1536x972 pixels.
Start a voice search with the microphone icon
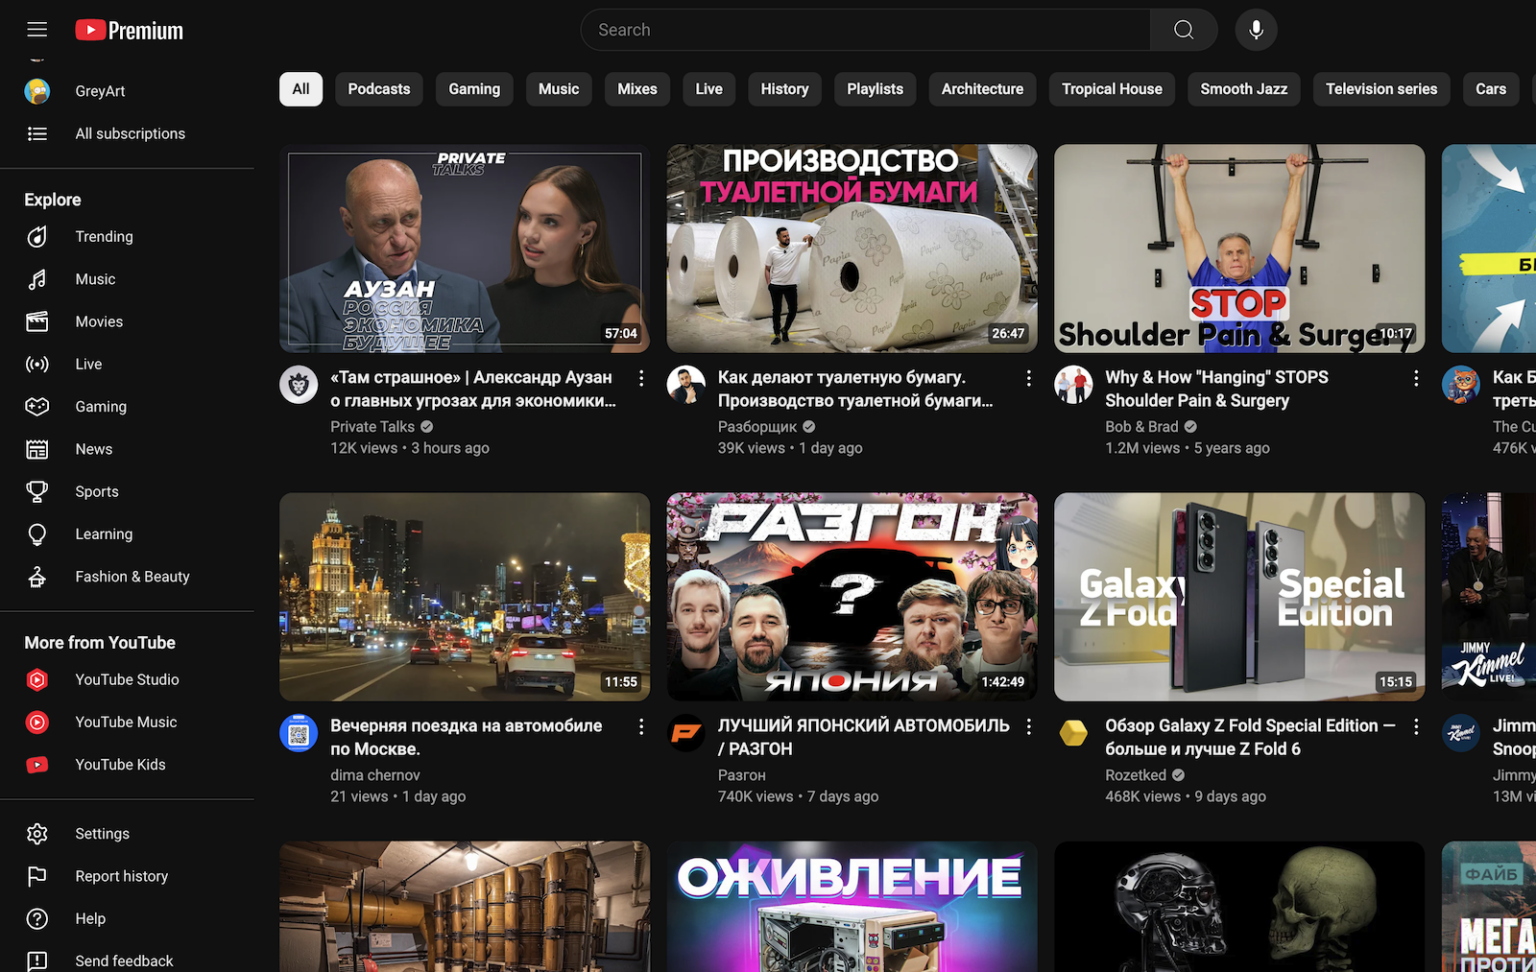click(x=1256, y=29)
